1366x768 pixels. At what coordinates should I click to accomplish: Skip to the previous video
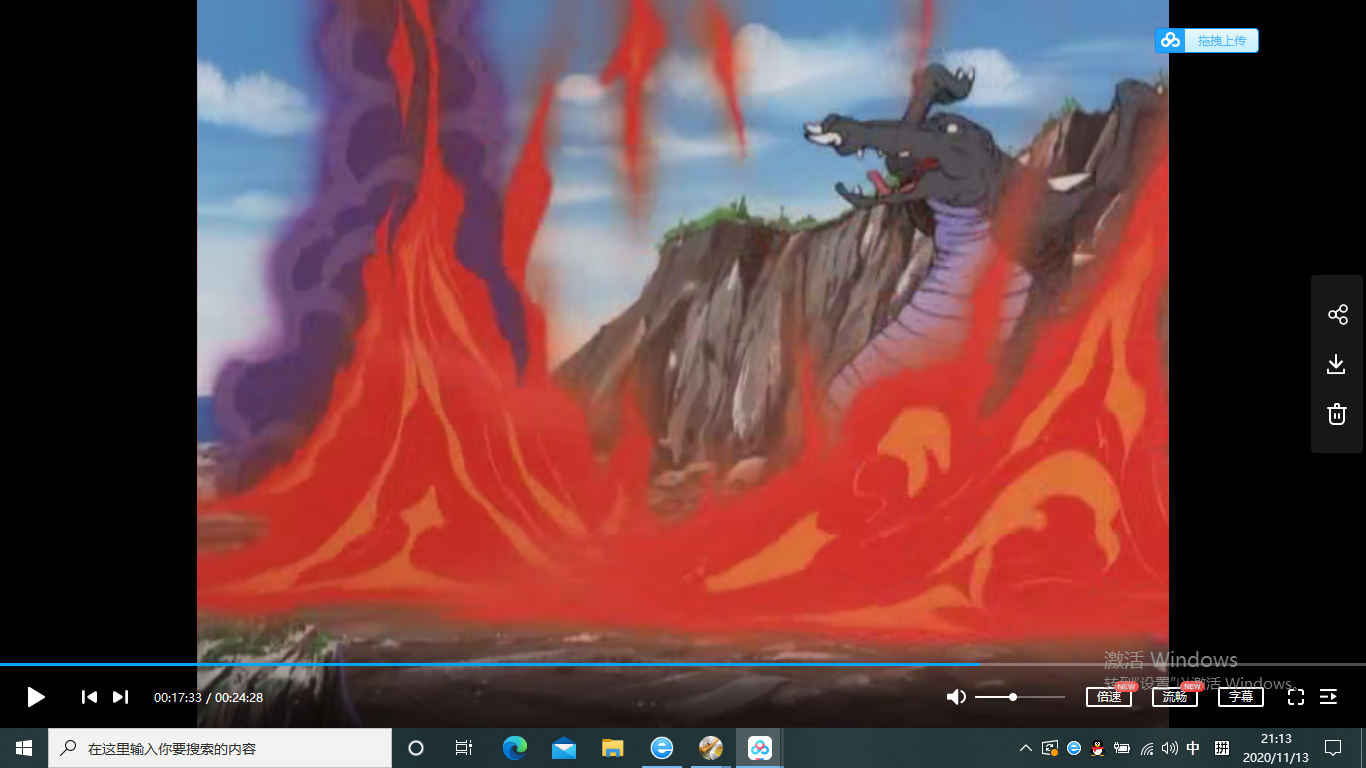89,697
